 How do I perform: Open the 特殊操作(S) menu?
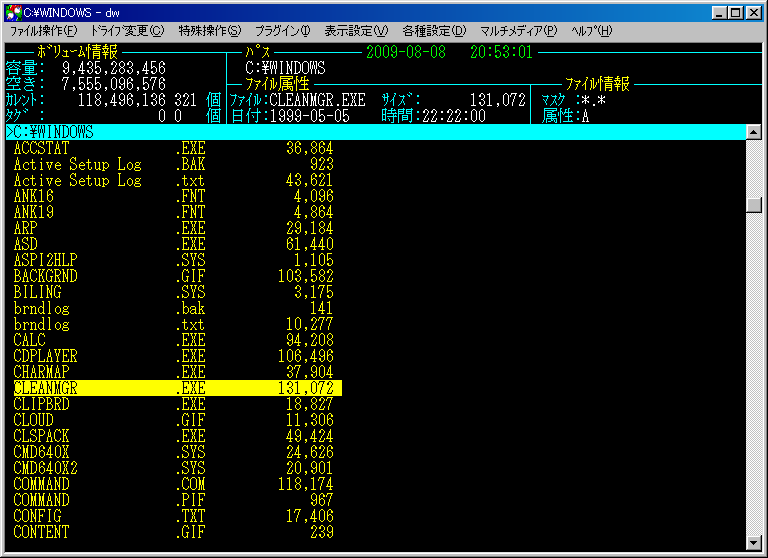click(210, 31)
